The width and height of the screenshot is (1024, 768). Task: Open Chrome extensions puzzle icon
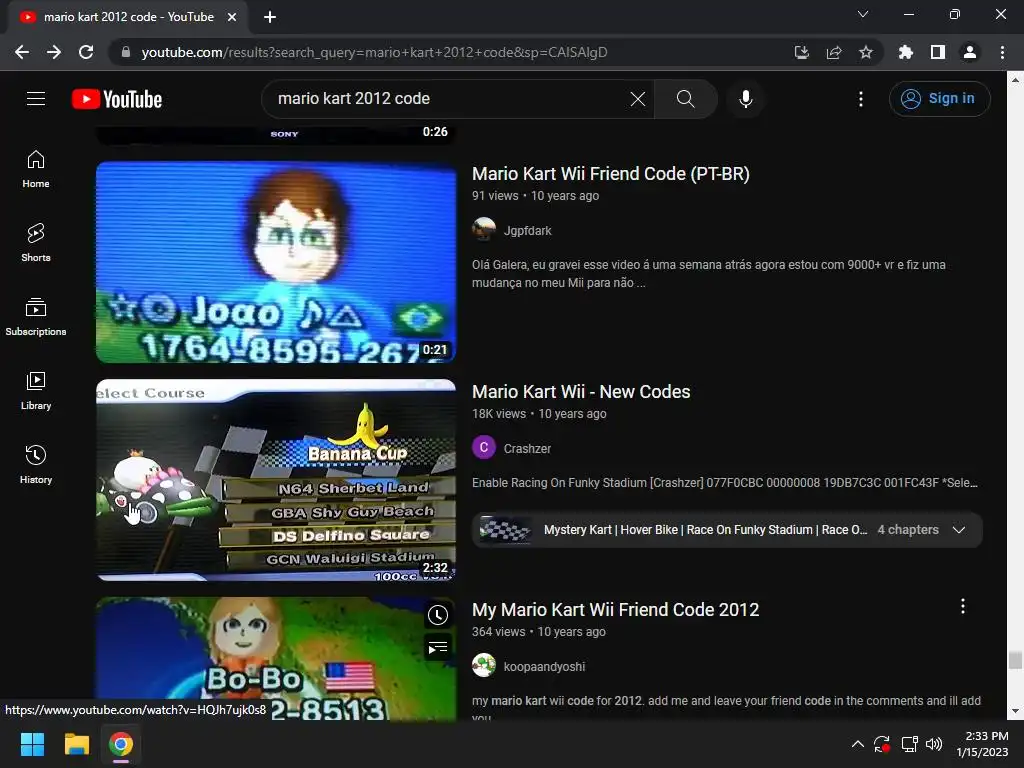tap(906, 52)
